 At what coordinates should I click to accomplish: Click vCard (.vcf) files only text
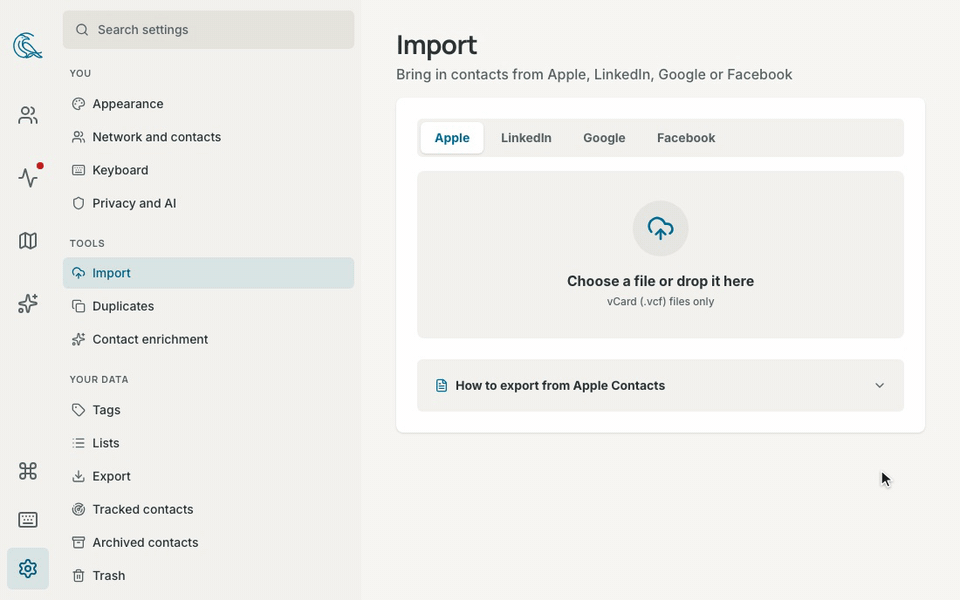[660, 301]
